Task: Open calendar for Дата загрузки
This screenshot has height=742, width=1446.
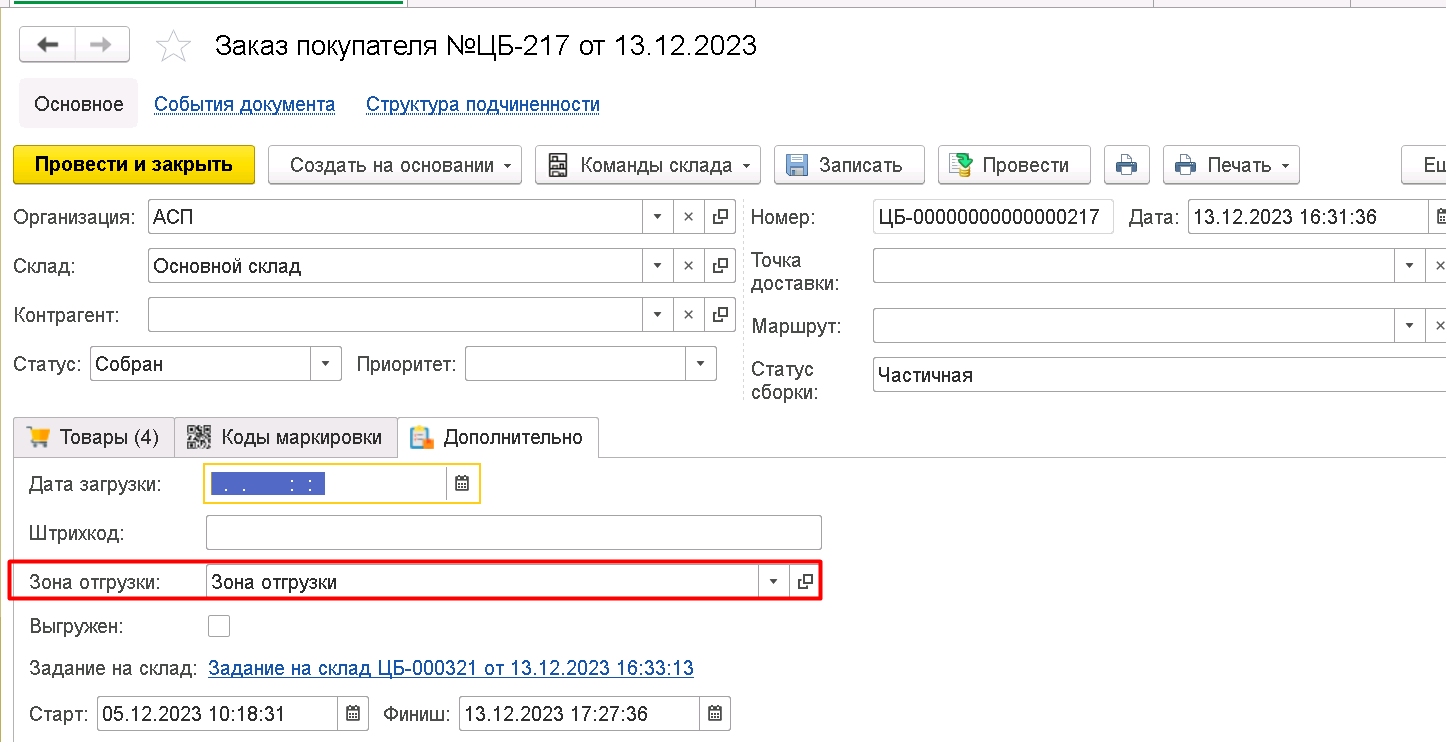Action: [x=462, y=483]
